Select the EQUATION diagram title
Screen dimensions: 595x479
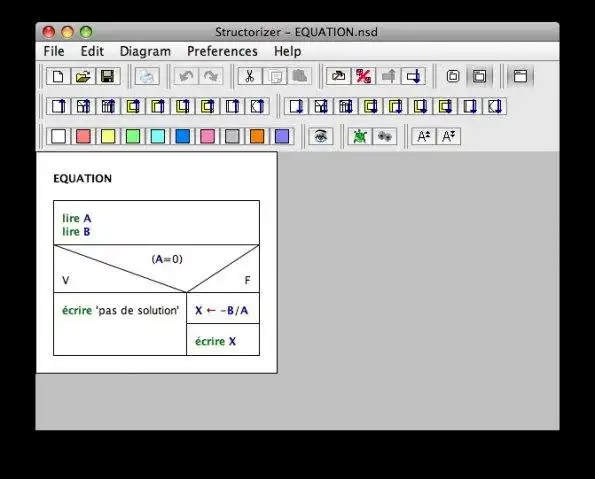82,178
